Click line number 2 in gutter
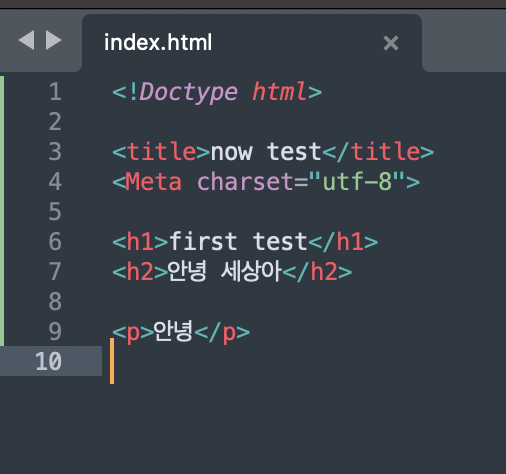Screen dimensions: 506x474 coord(55,122)
